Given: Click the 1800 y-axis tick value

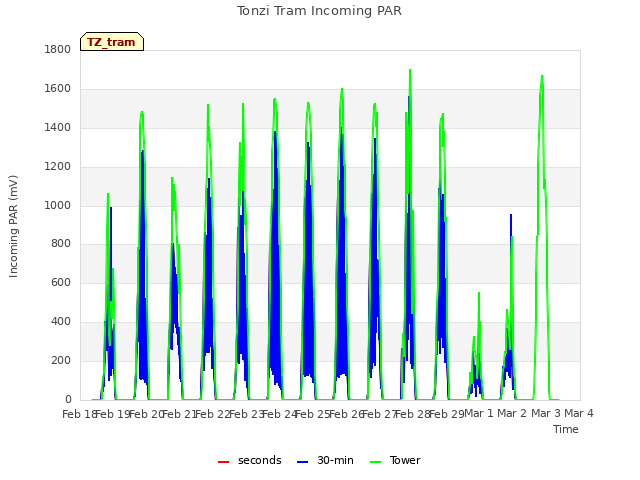Looking at the screenshot, I should tap(58, 49).
